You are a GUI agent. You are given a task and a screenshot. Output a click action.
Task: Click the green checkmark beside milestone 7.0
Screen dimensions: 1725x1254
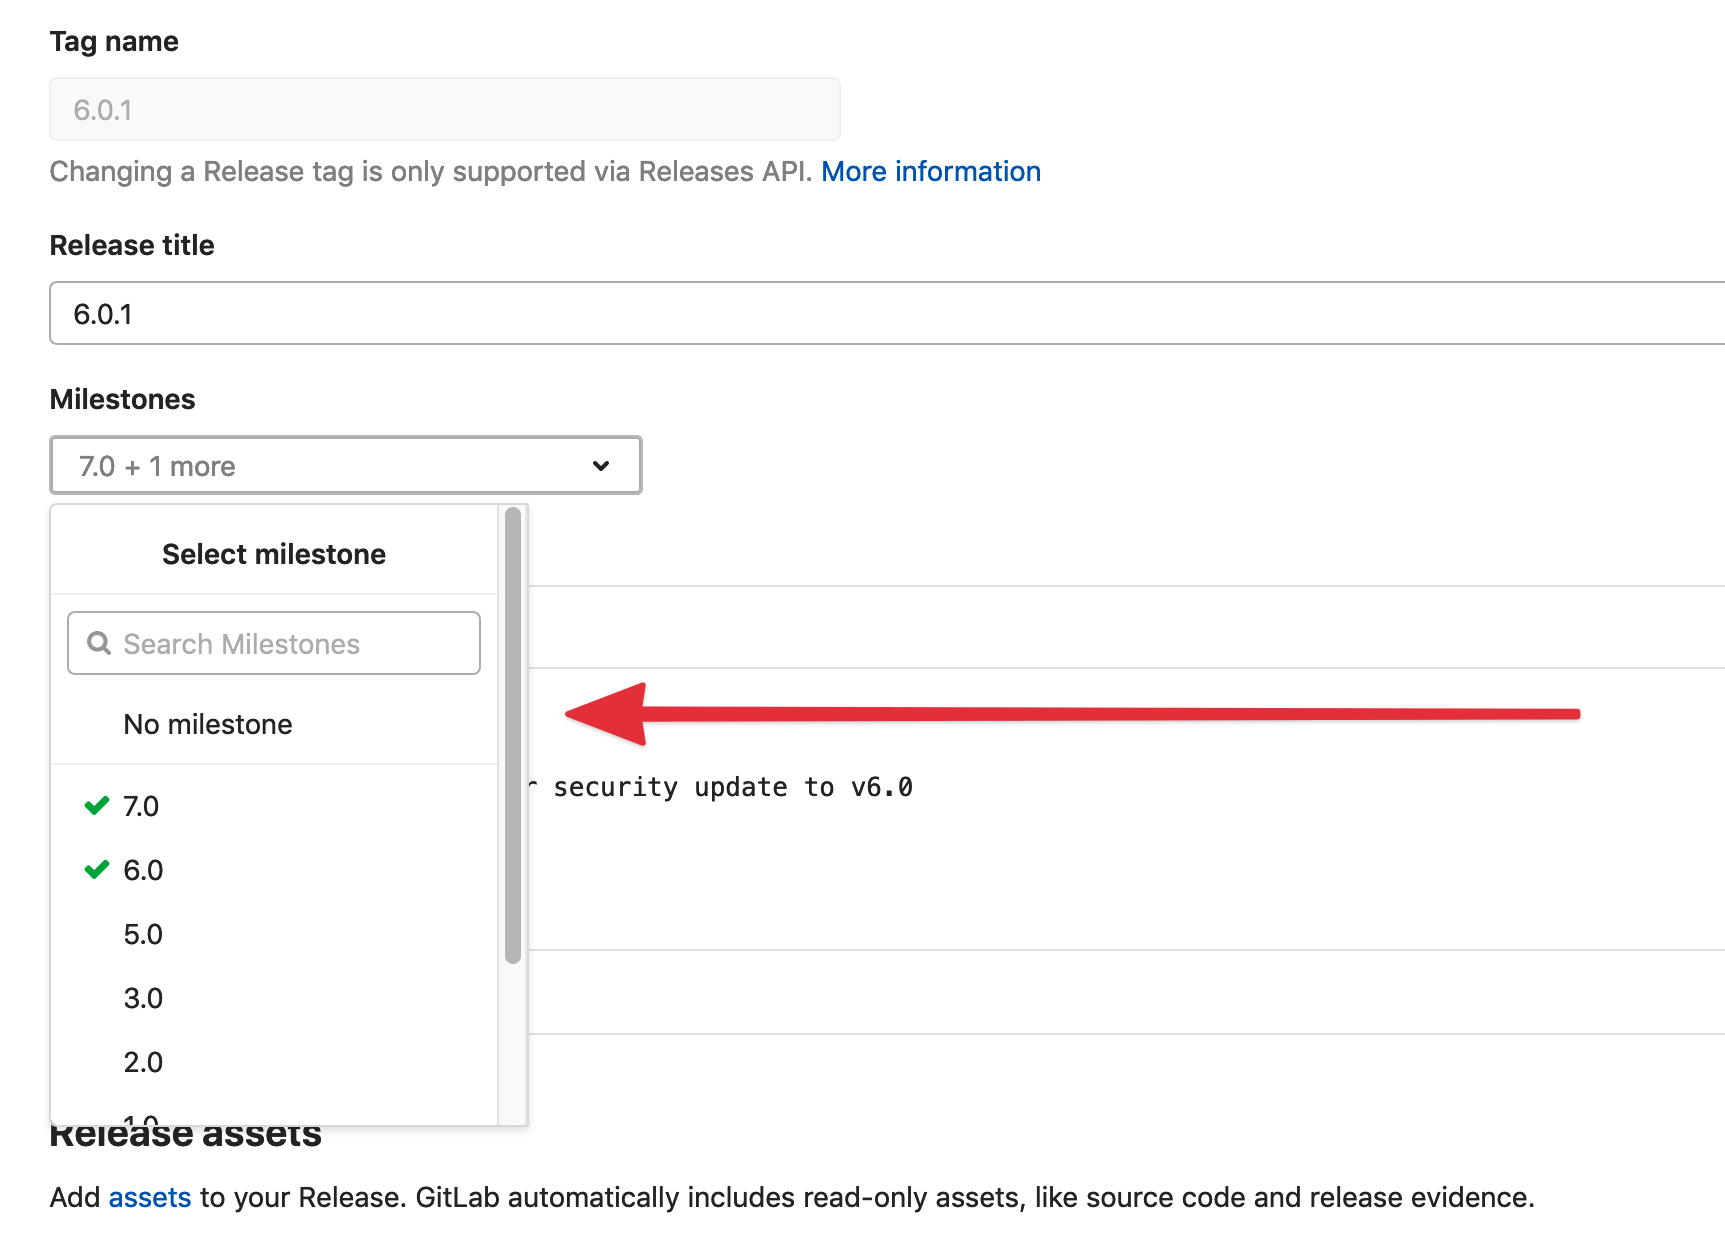96,805
